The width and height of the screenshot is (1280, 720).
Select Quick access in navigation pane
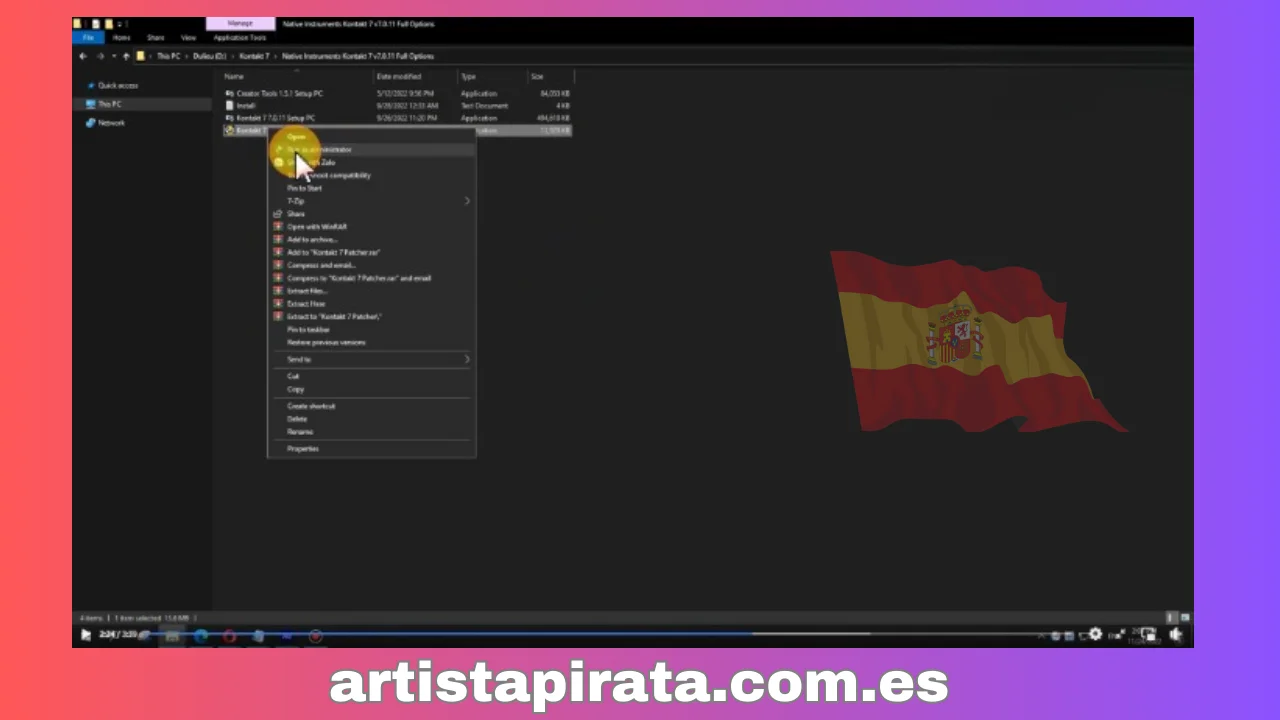(117, 86)
